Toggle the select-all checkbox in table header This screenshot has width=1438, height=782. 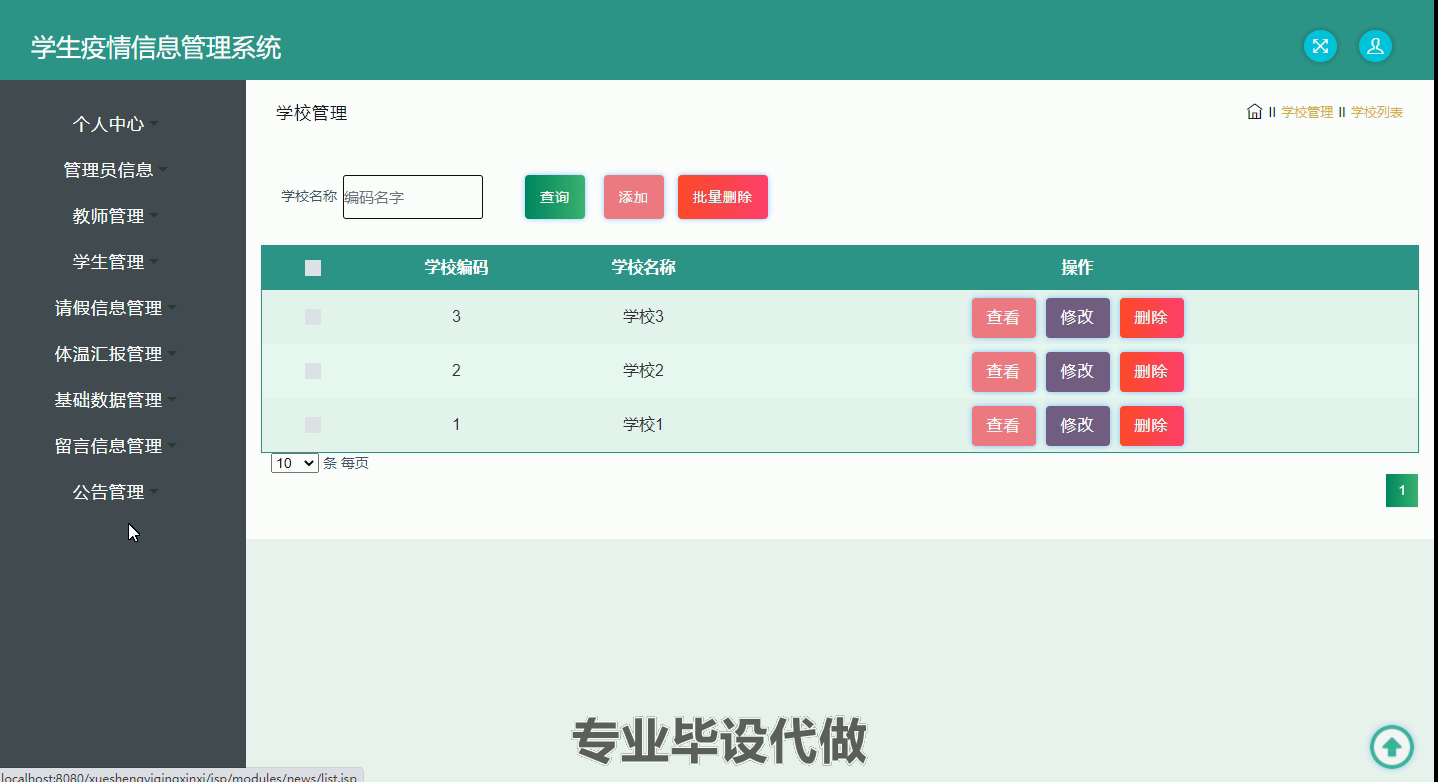tap(313, 268)
